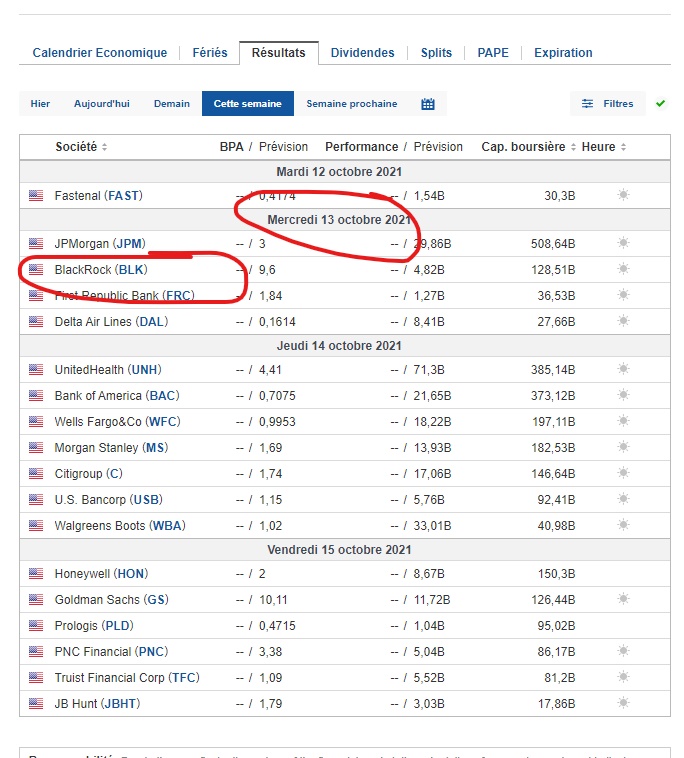Image resolution: width=684 pixels, height=758 pixels.
Task: Click the US flag beside Fastenal
Action: coord(36,195)
